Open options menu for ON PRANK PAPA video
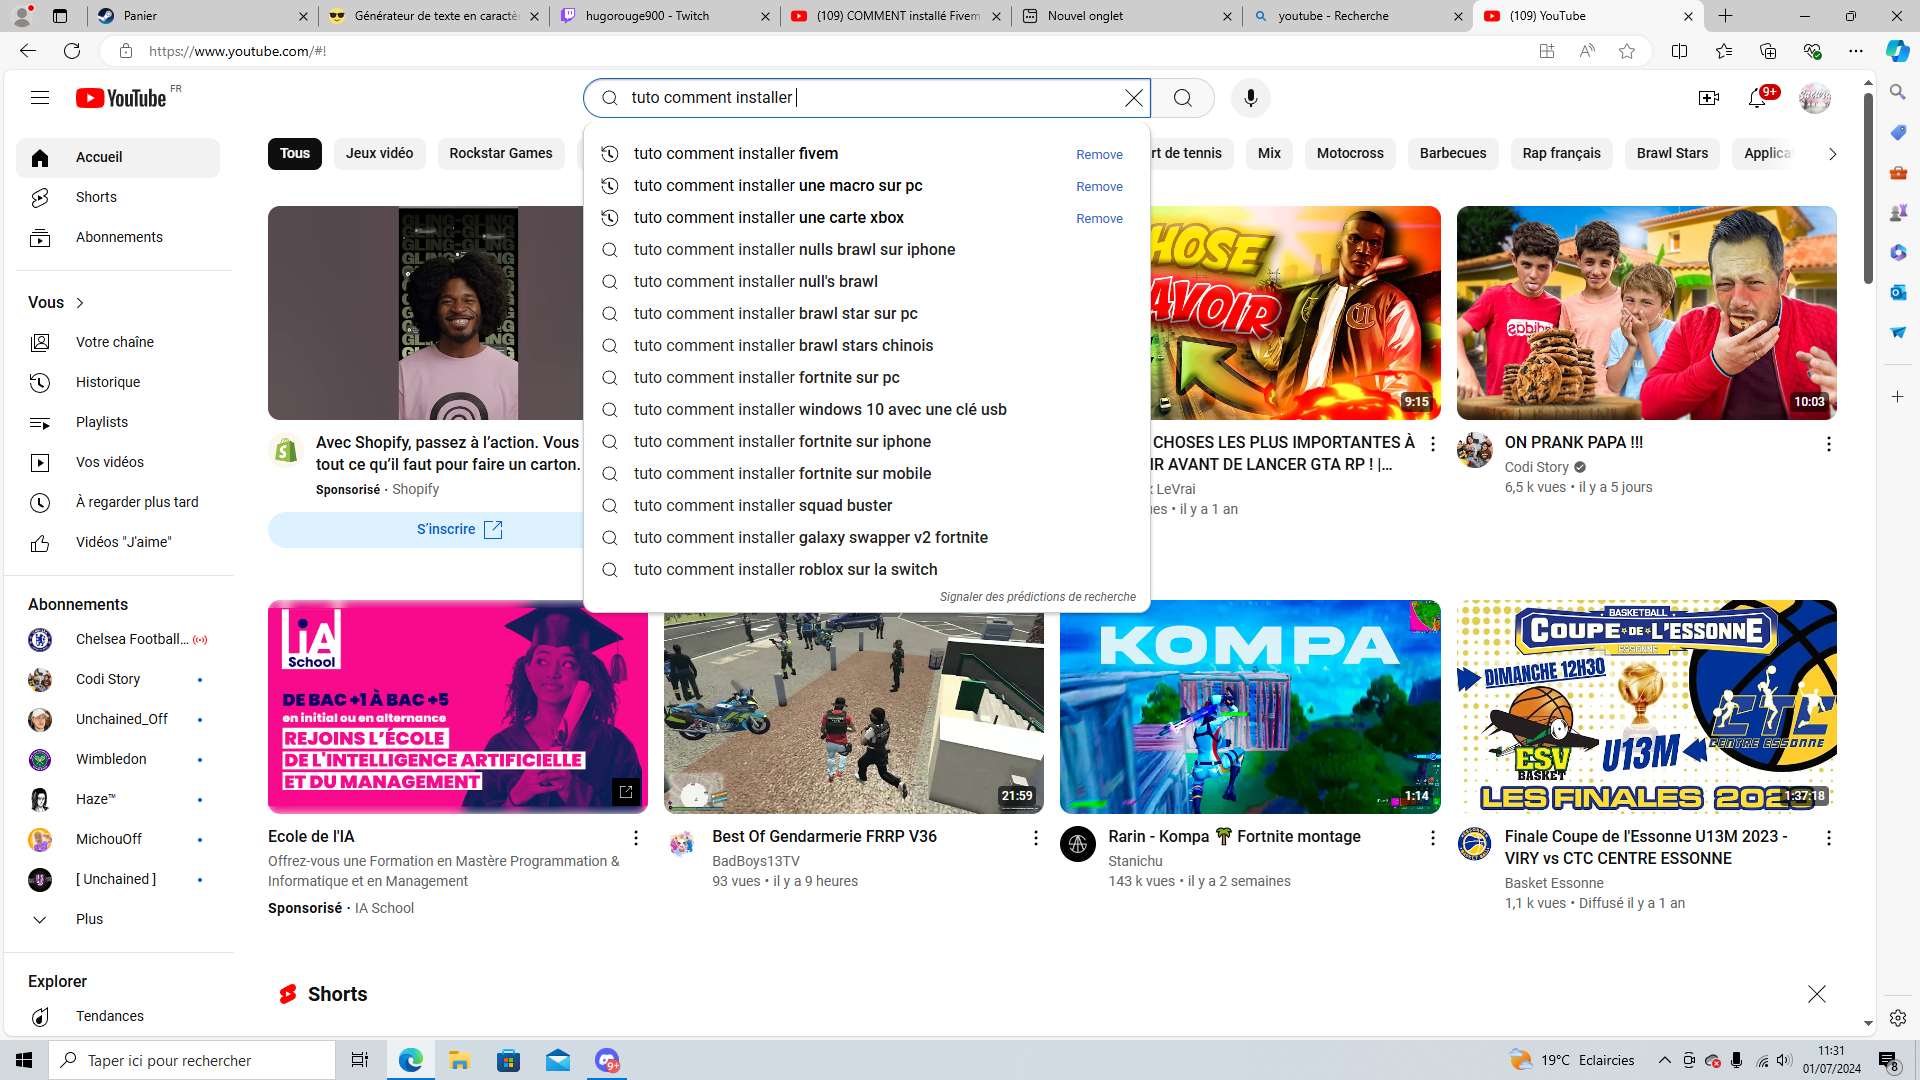 (x=1828, y=444)
